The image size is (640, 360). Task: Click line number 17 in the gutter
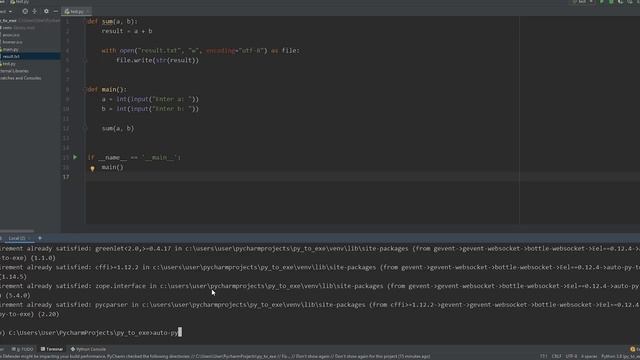pyautogui.click(x=66, y=177)
